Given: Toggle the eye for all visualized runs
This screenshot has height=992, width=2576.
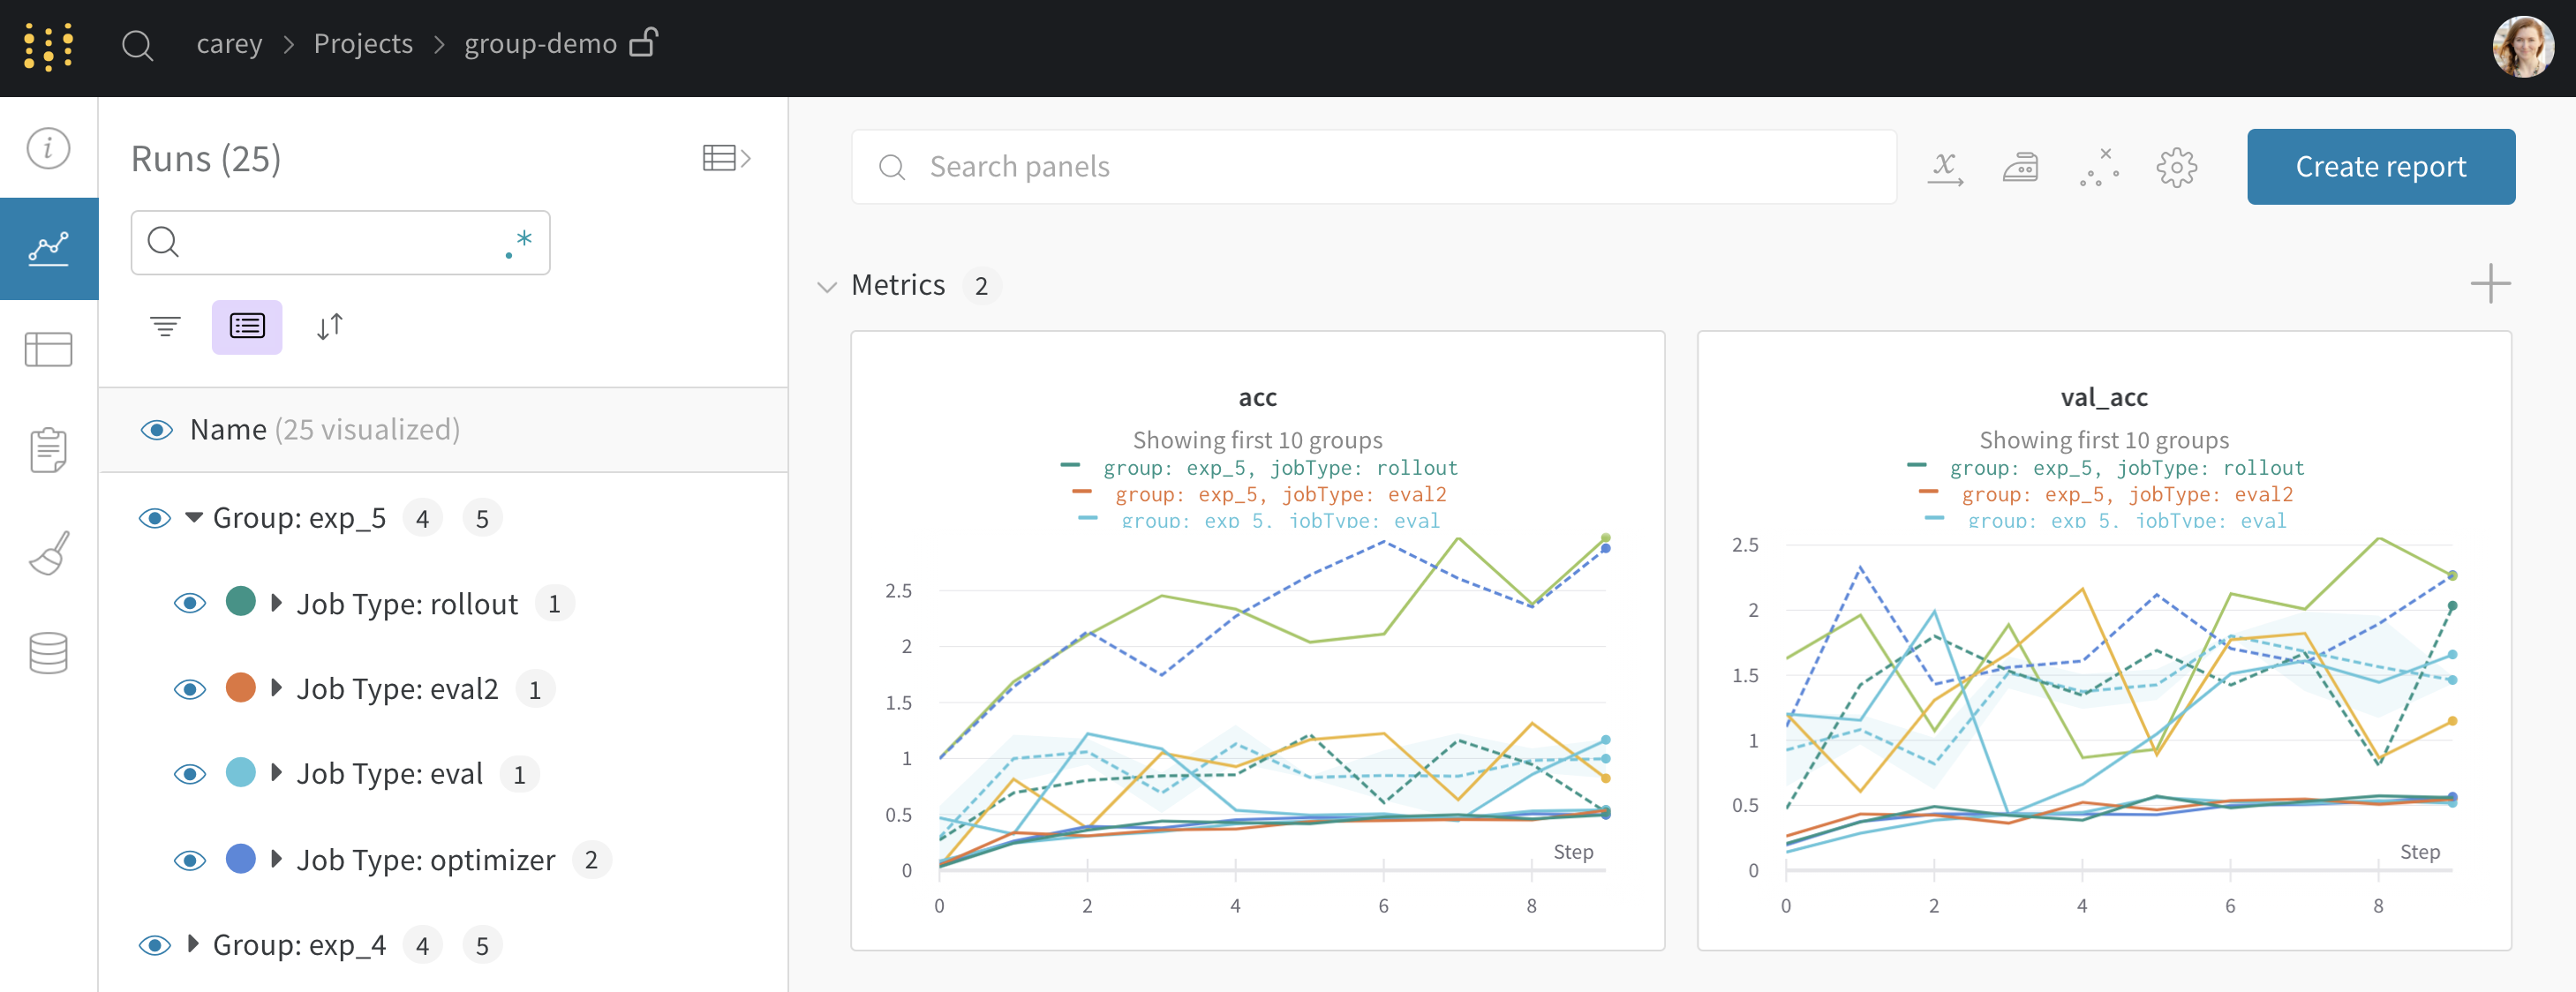Looking at the screenshot, I should coord(157,430).
